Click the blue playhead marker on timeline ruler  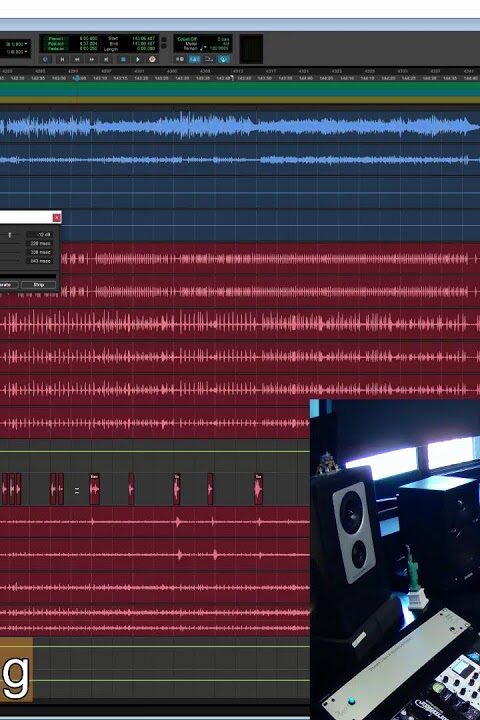(77, 78)
